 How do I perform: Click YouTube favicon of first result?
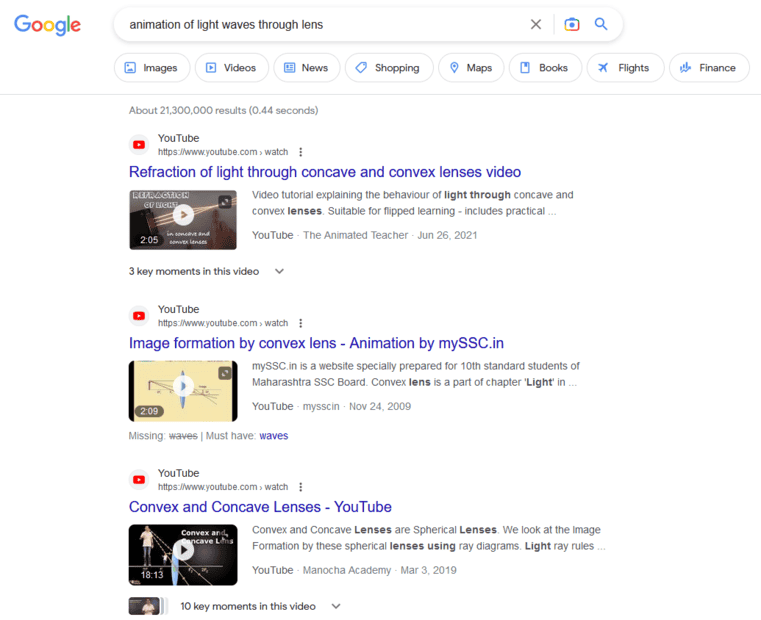[x=139, y=145]
